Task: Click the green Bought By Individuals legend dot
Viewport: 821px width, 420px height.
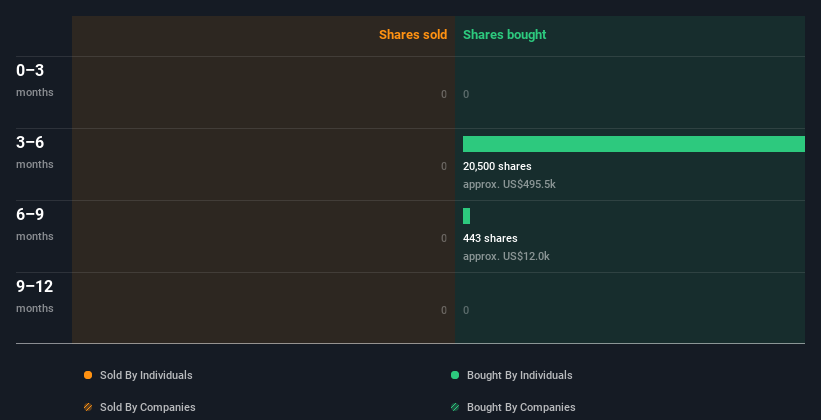Action: point(455,375)
